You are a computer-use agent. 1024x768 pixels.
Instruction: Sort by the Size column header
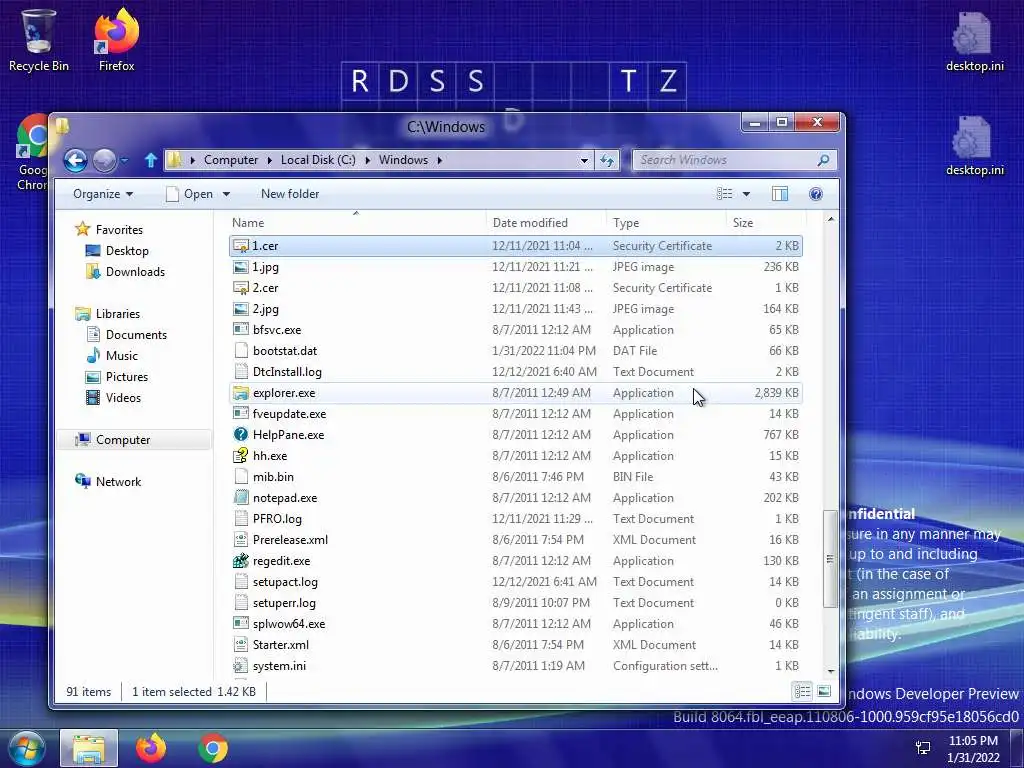point(765,223)
